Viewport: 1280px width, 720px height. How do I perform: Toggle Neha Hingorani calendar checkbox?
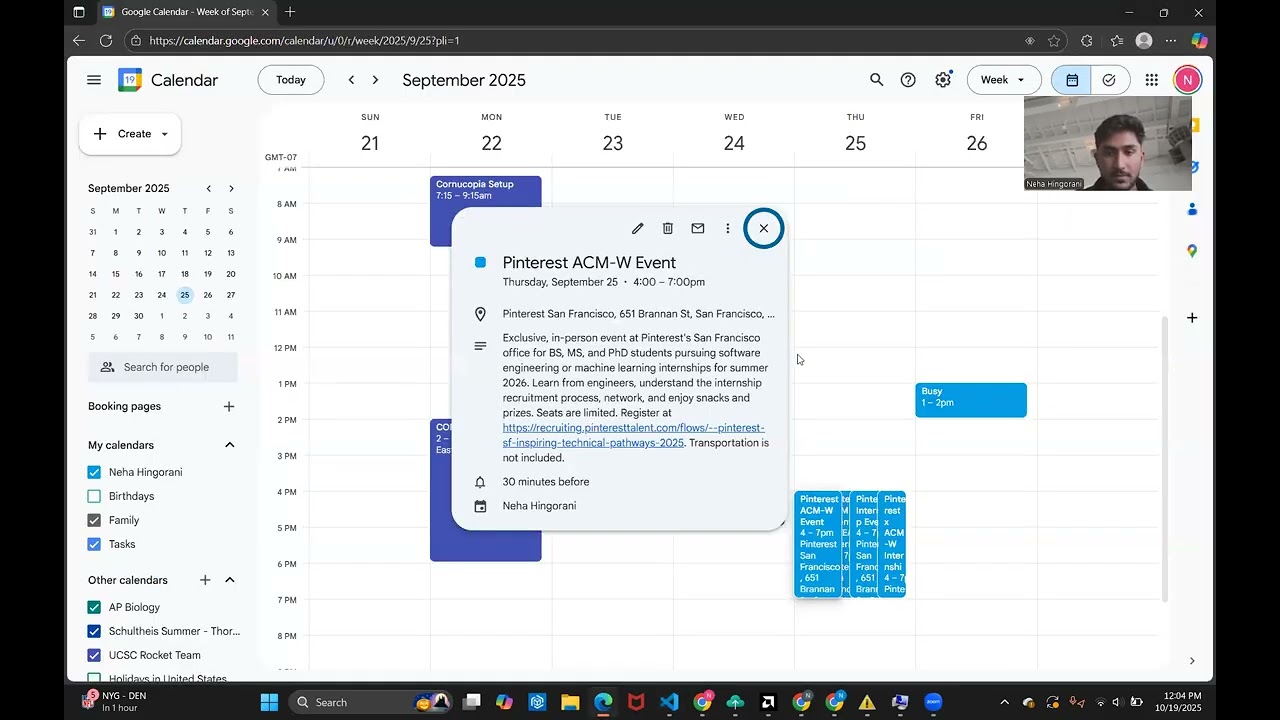pos(94,472)
